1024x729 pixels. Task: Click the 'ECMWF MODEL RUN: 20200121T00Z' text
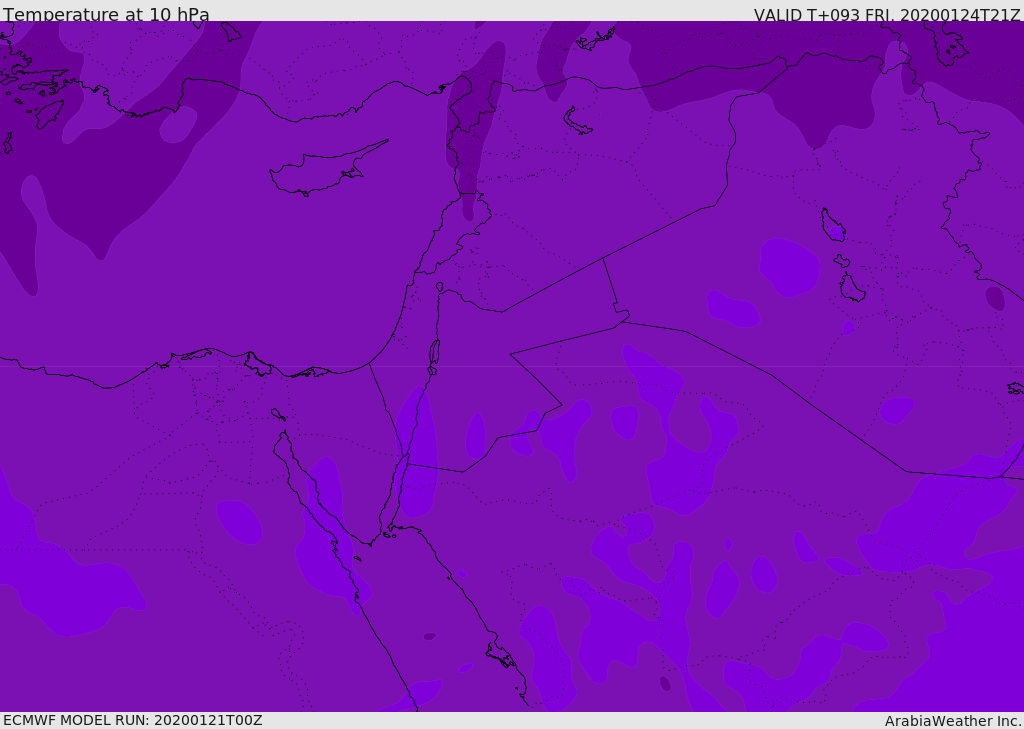click(133, 720)
